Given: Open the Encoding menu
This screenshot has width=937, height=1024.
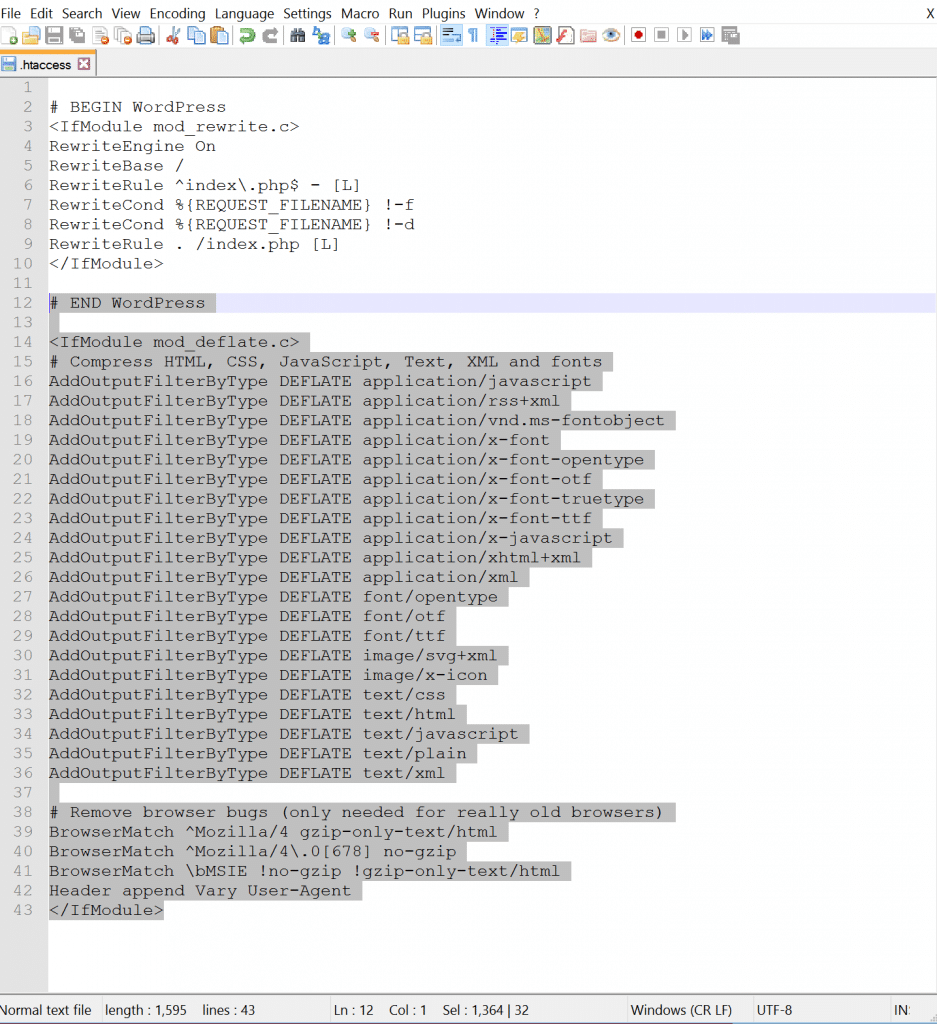Looking at the screenshot, I should (x=177, y=13).
